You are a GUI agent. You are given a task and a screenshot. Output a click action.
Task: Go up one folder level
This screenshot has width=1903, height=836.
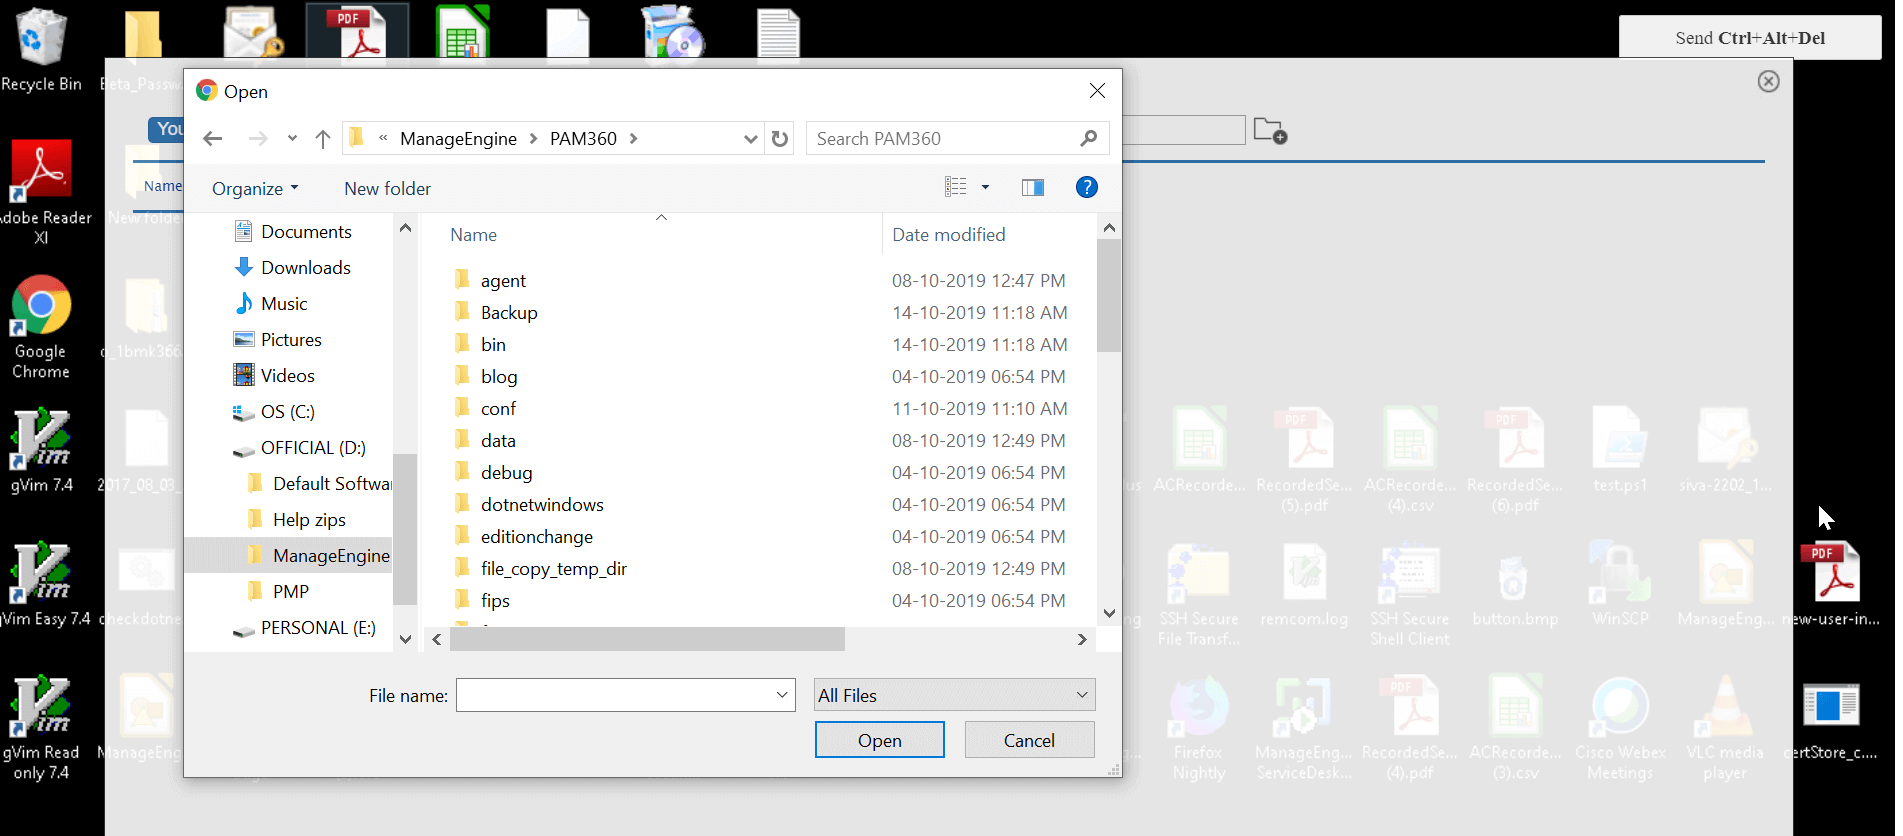click(x=322, y=139)
